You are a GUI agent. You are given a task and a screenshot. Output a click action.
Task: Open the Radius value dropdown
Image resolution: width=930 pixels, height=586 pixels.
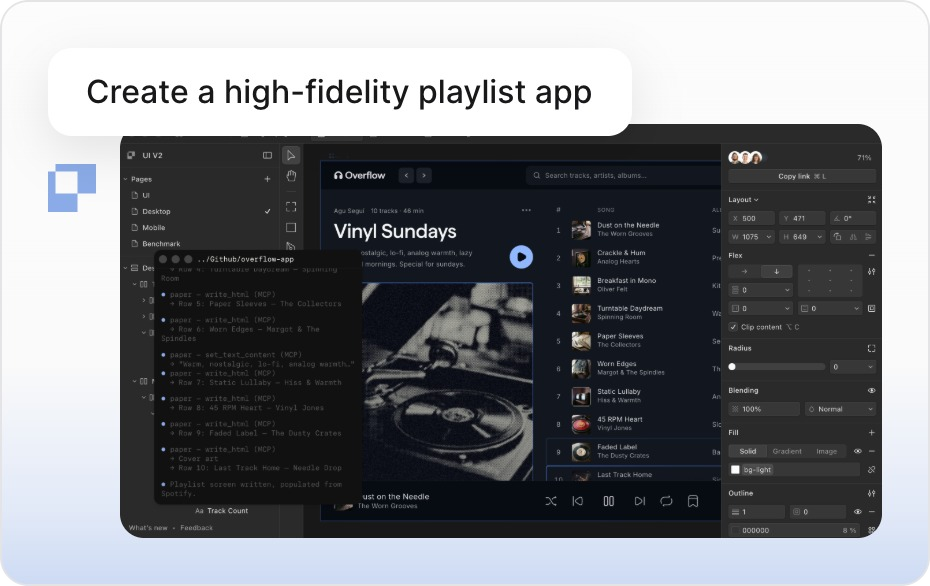tap(870, 367)
